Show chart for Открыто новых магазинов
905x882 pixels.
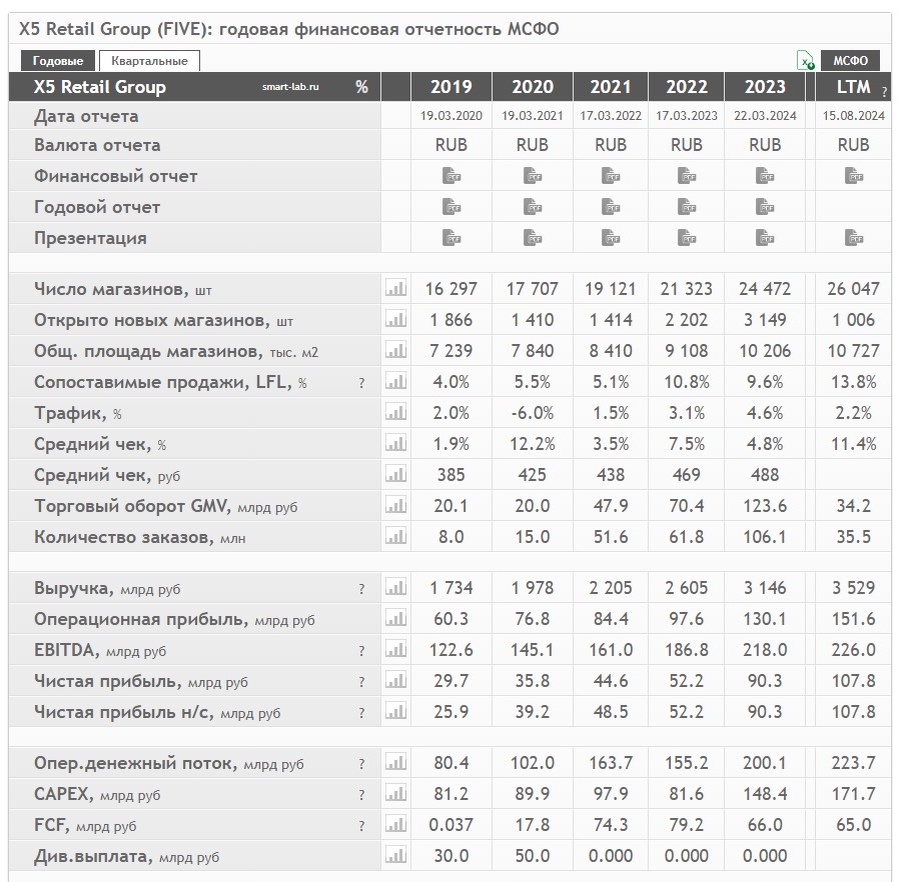pos(396,319)
